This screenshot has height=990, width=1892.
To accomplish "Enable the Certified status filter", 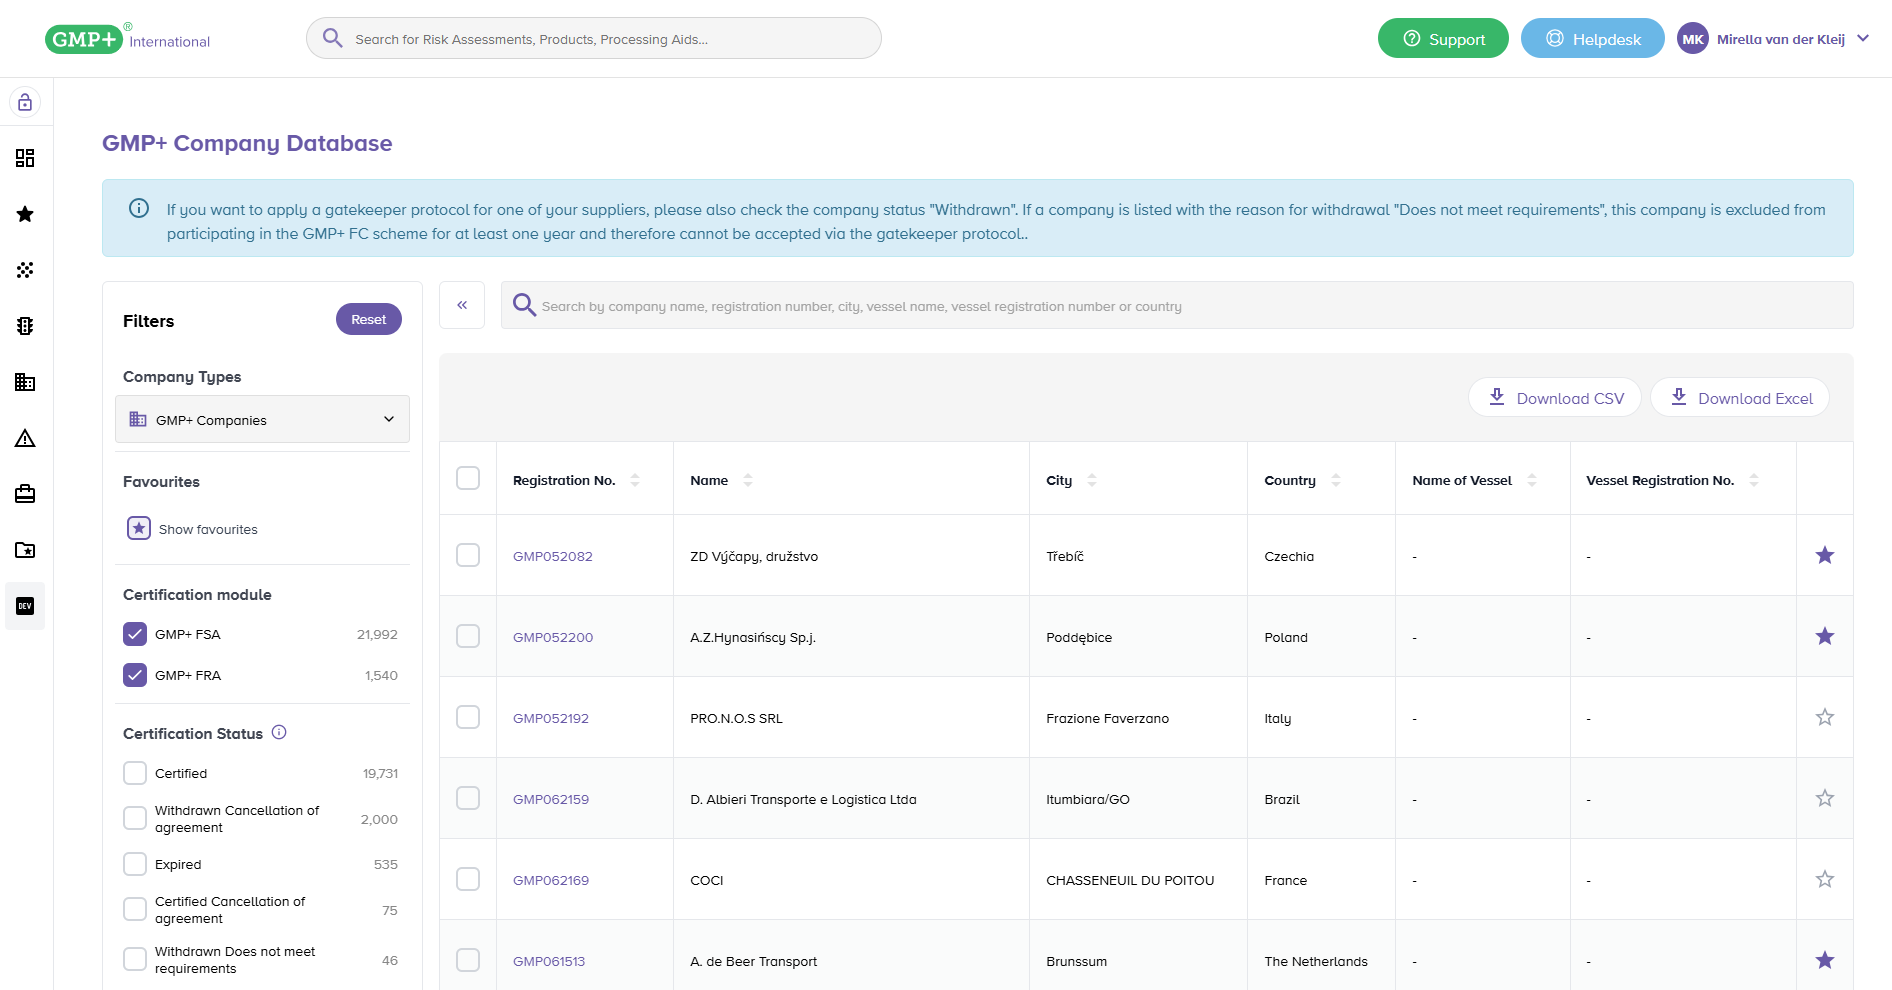I will coord(135,773).
